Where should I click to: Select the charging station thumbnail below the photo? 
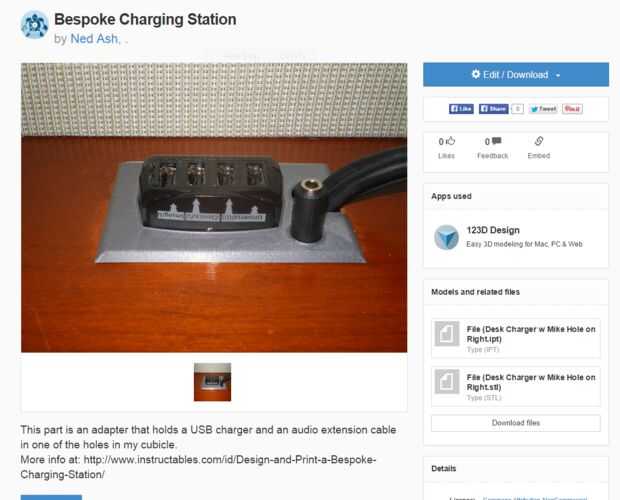click(212, 382)
